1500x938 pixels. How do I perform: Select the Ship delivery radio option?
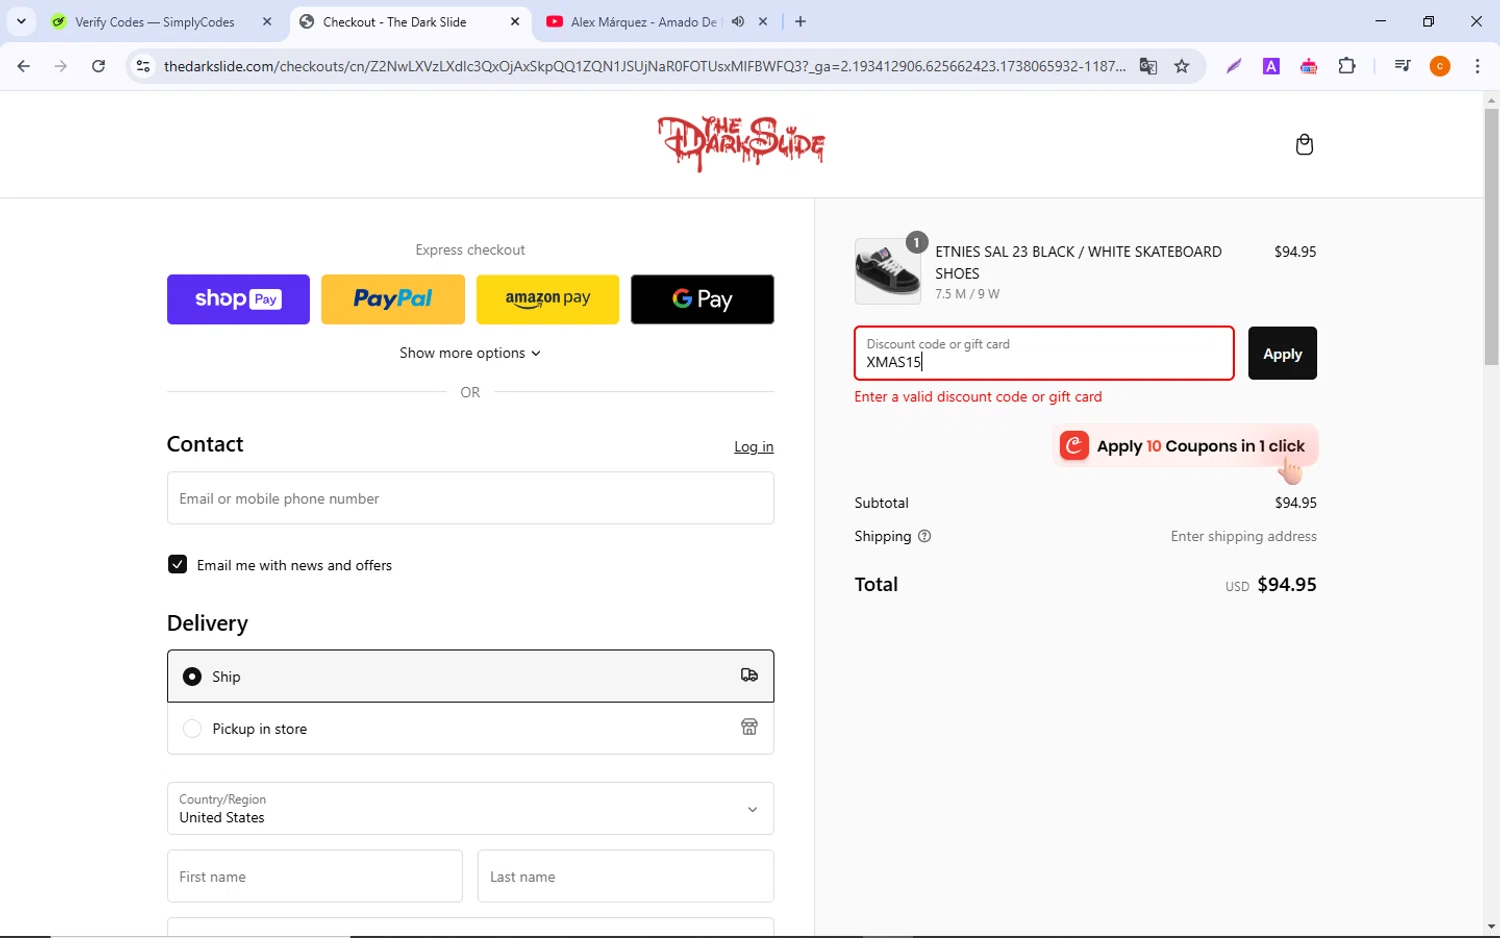point(192,677)
